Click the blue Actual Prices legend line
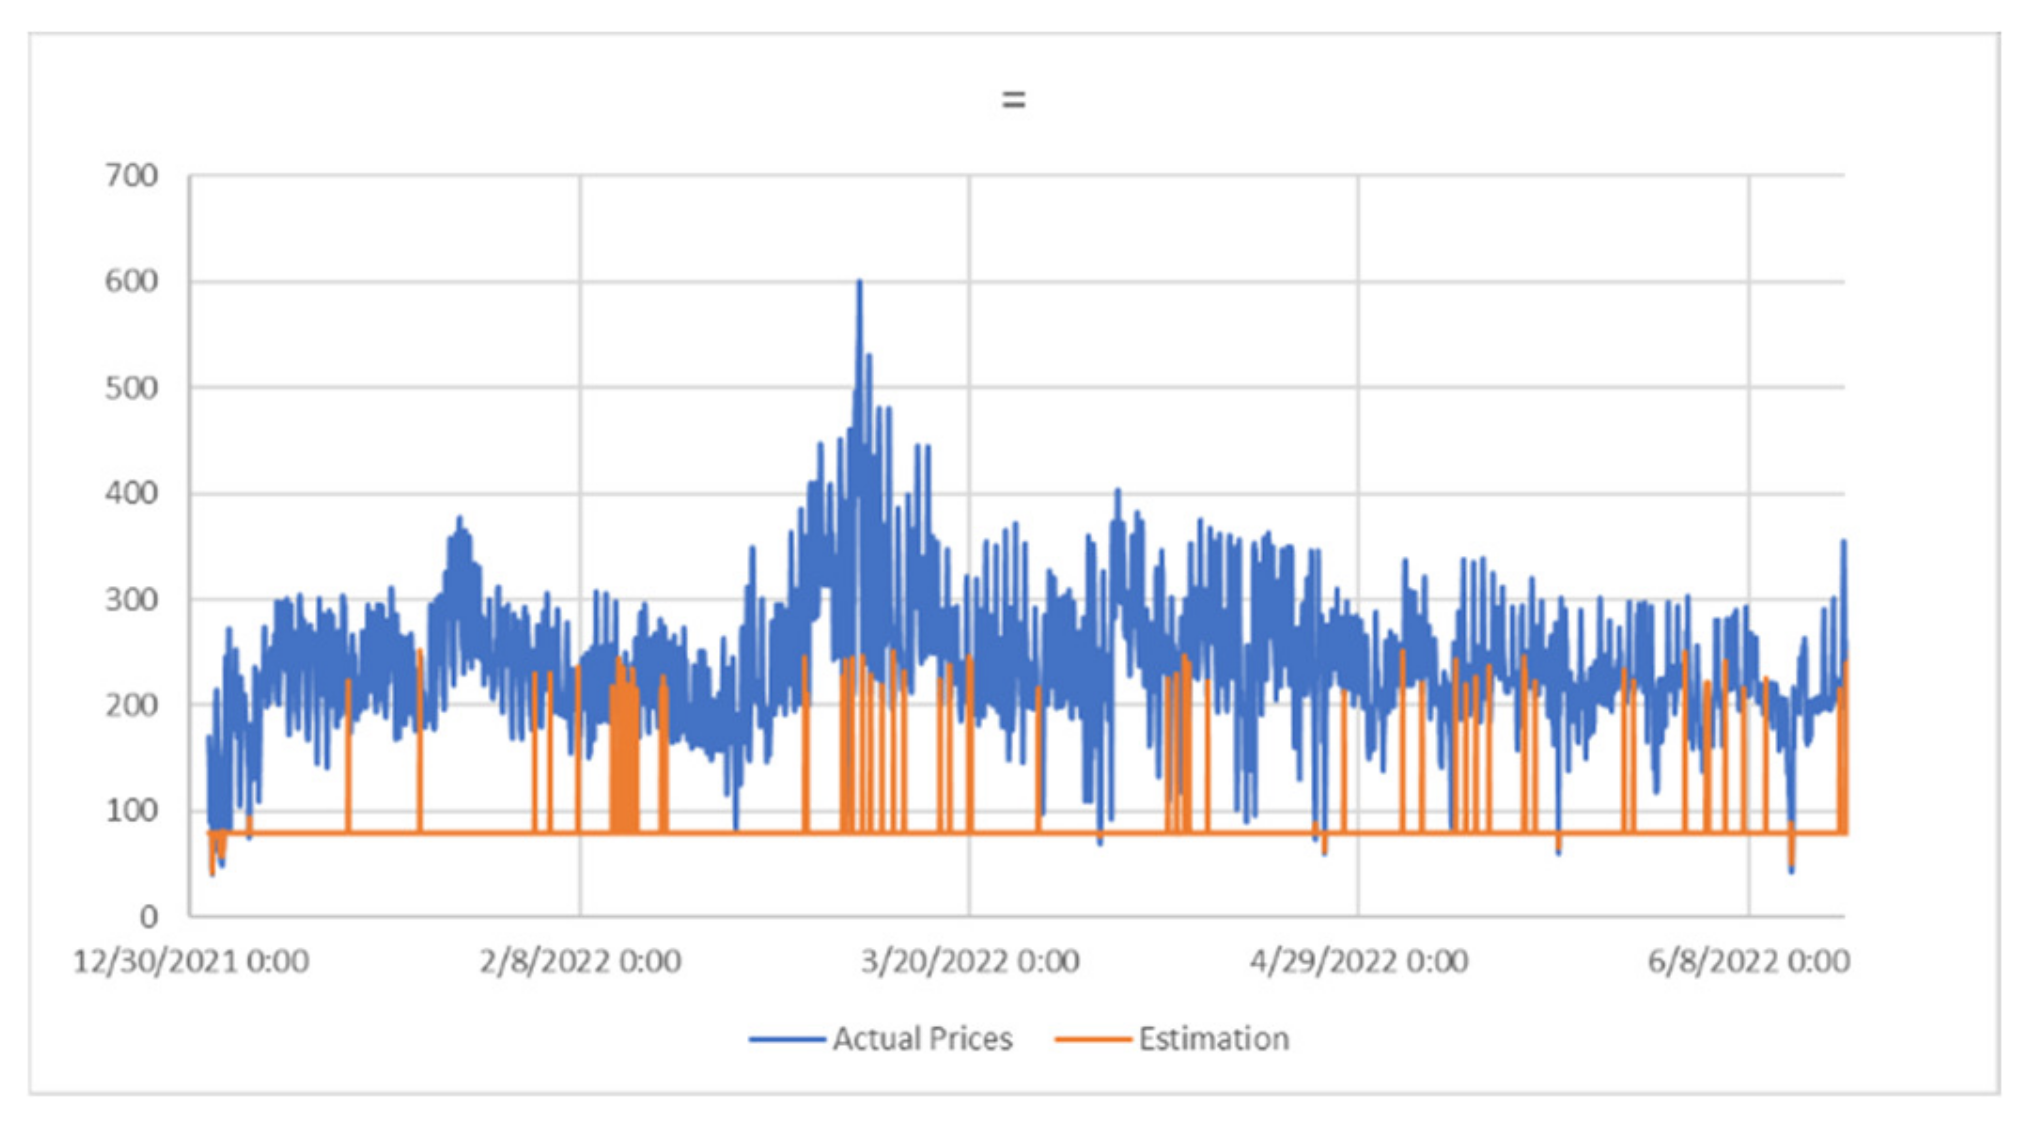 coord(786,1040)
